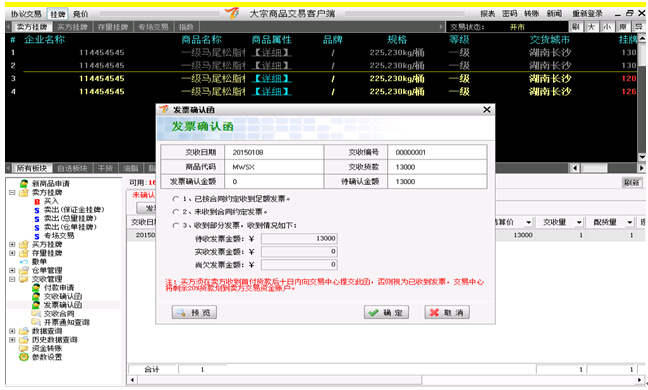Viewport: 648px width, 390px height.
Task: Click the 确定 confirm button
Action: coord(386,313)
